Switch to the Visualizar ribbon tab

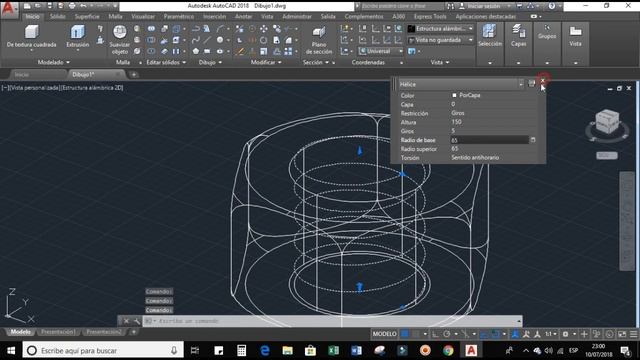[x=143, y=16]
